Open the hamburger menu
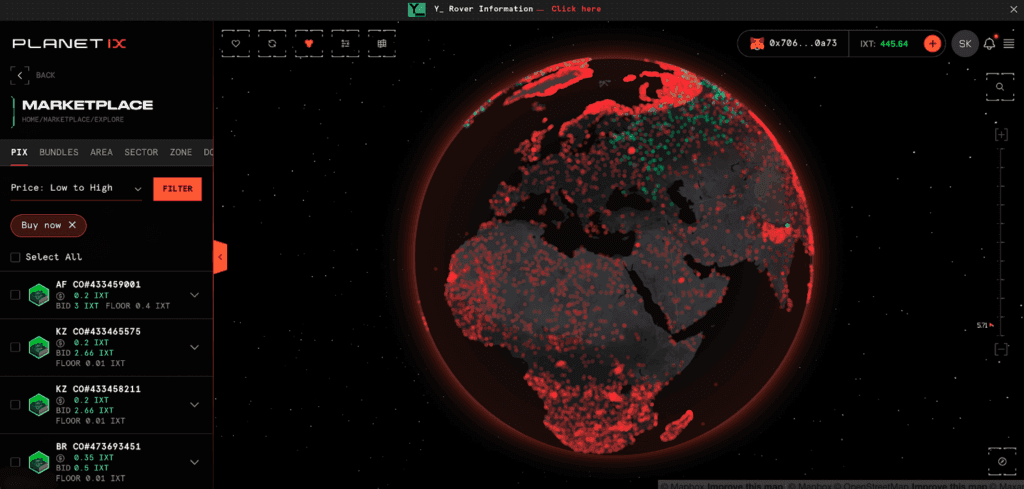The width and height of the screenshot is (1024, 489). coord(1008,44)
